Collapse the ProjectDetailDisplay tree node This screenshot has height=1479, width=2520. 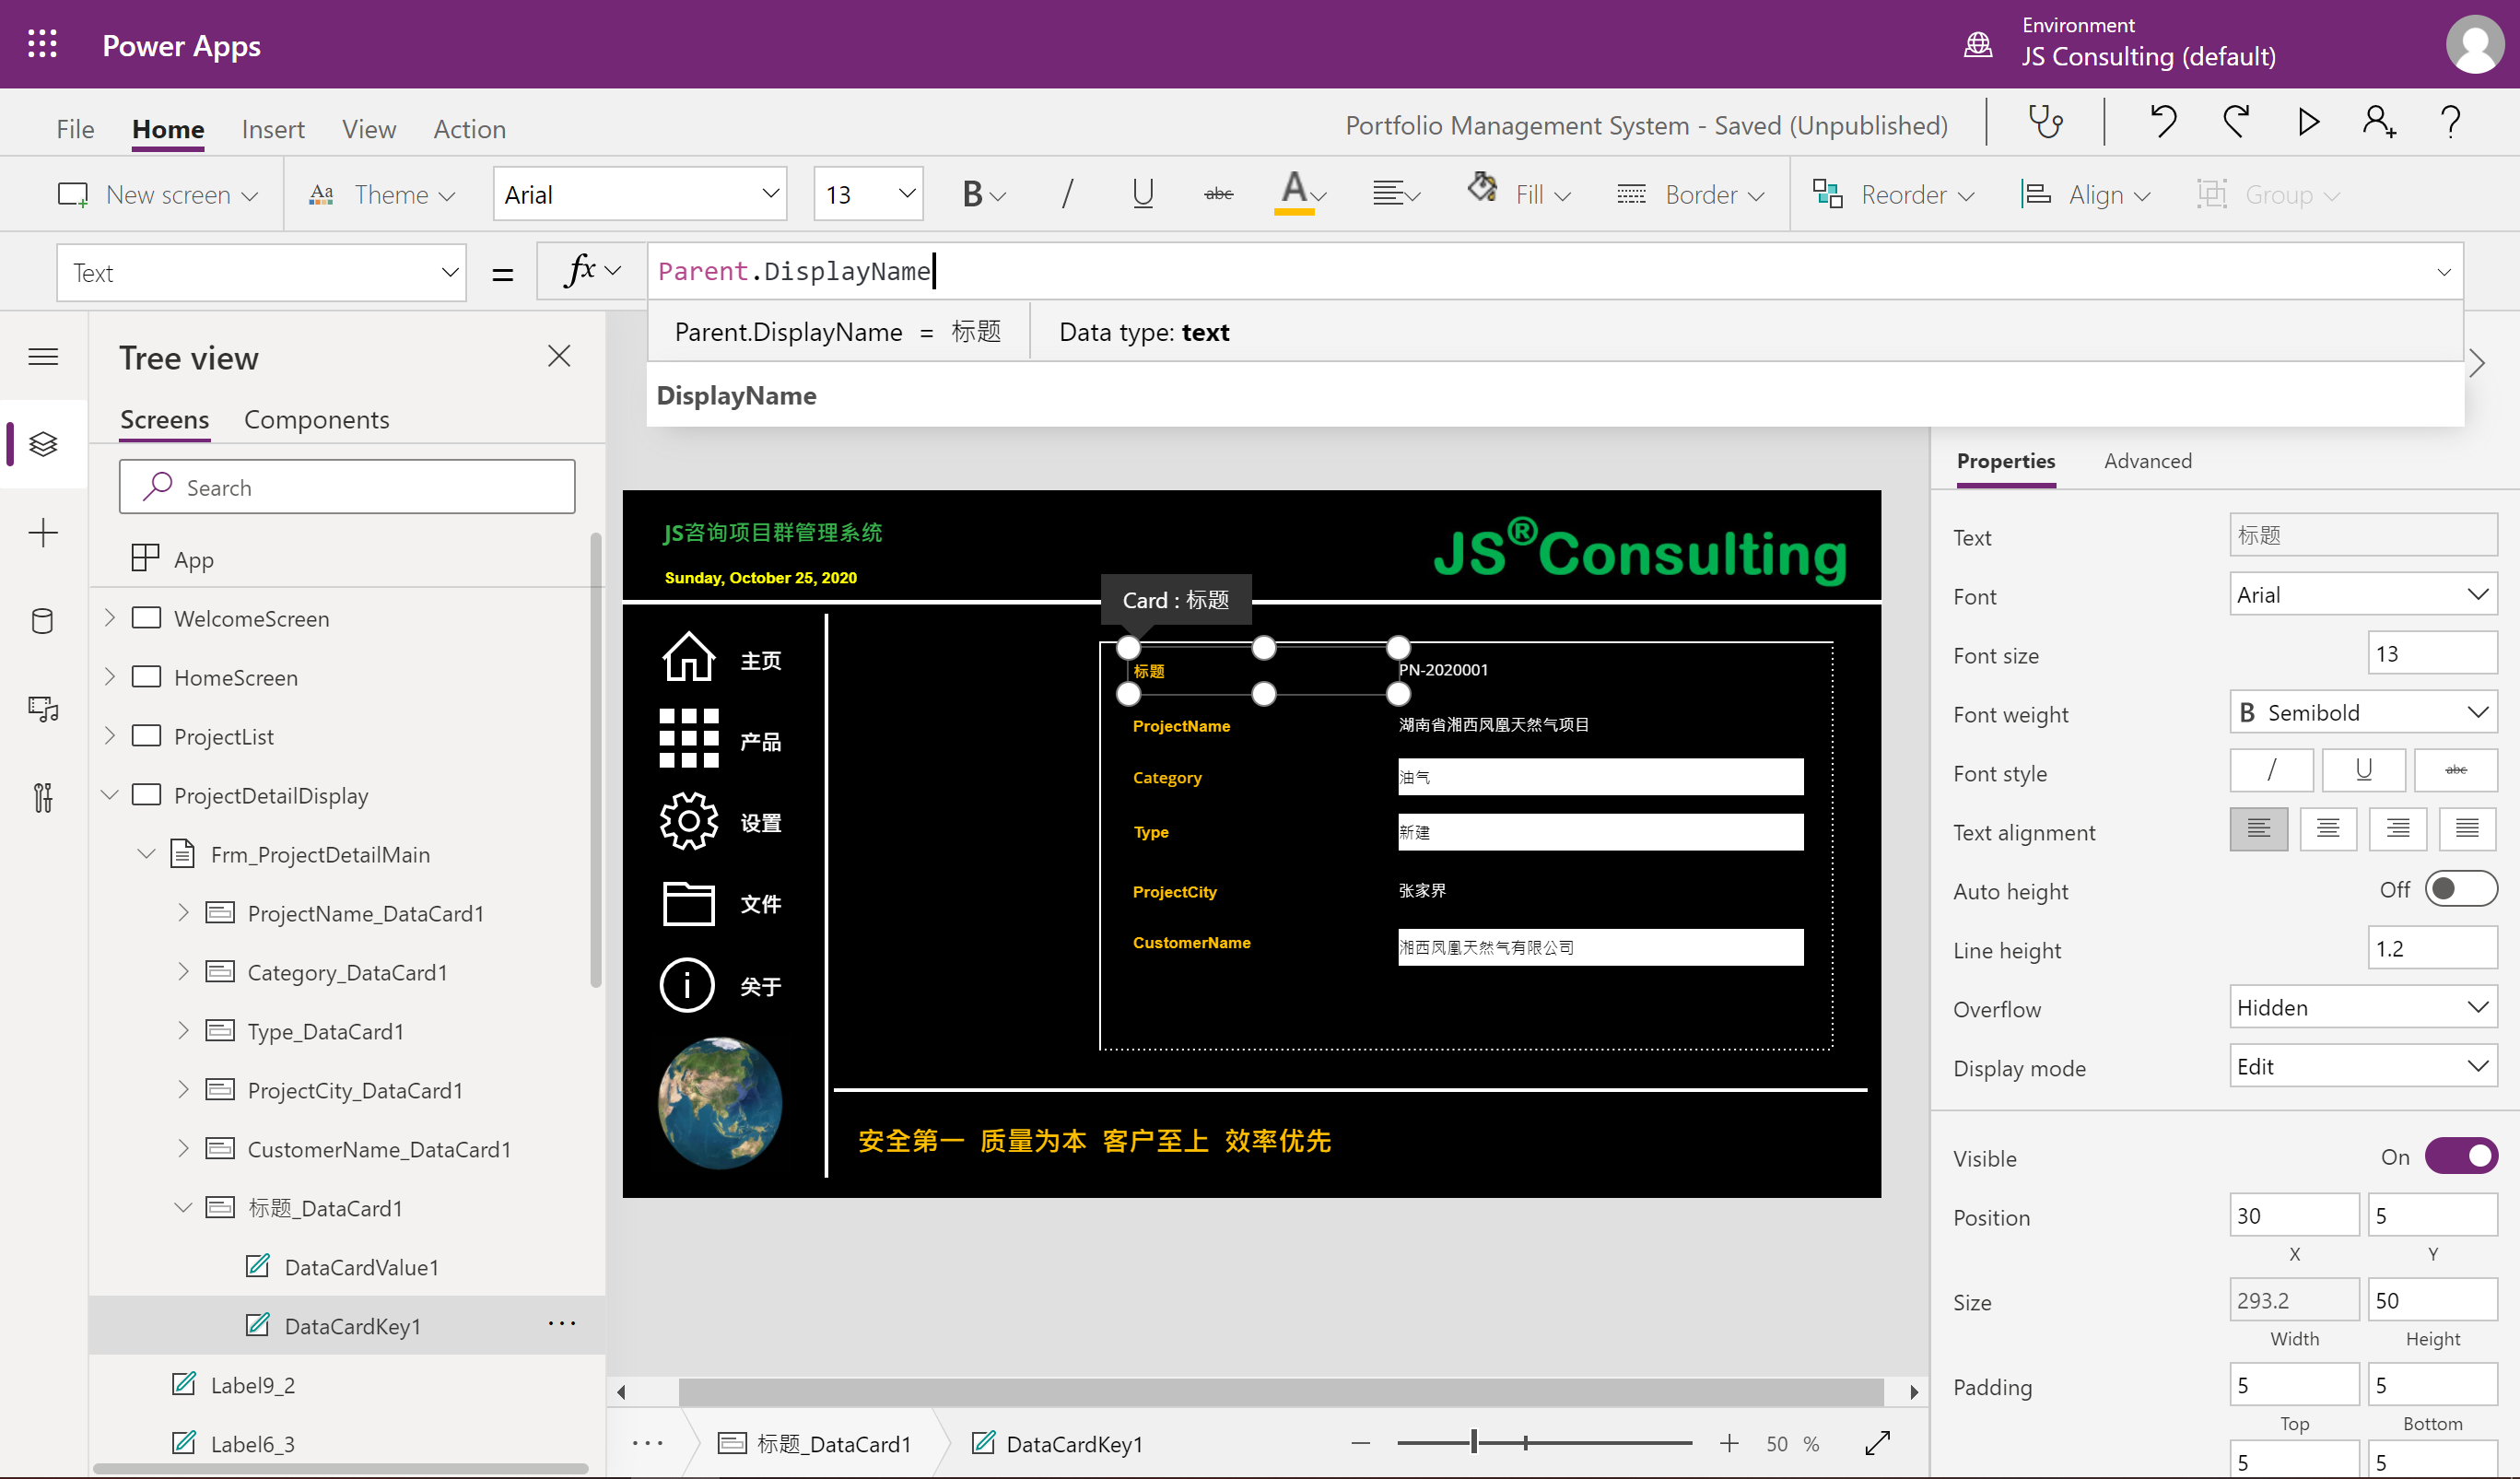[110, 795]
